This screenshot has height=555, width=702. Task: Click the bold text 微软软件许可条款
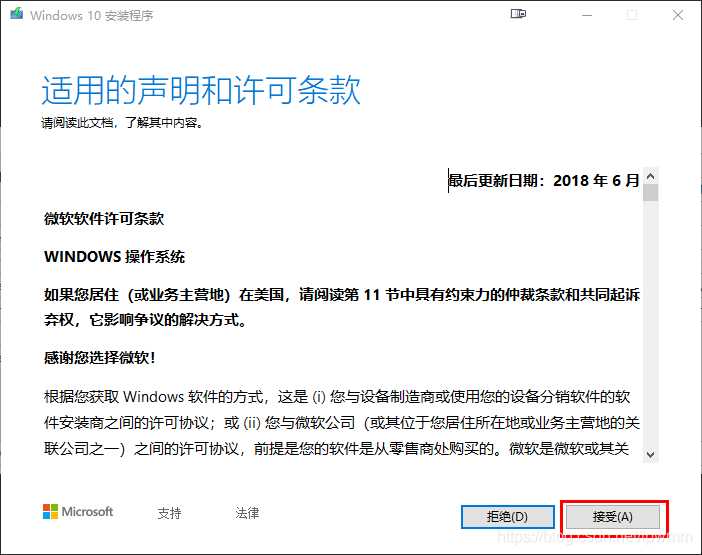coord(104,218)
